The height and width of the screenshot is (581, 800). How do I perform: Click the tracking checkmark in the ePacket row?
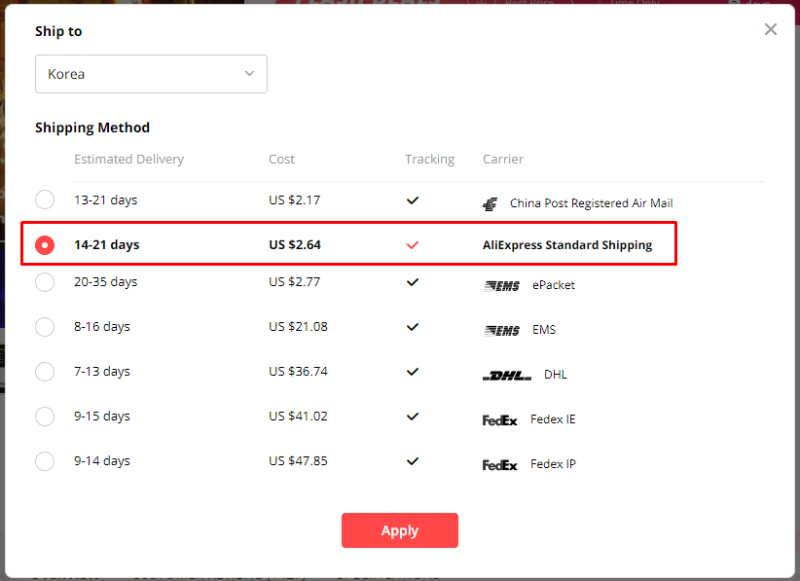pyautogui.click(x=412, y=282)
